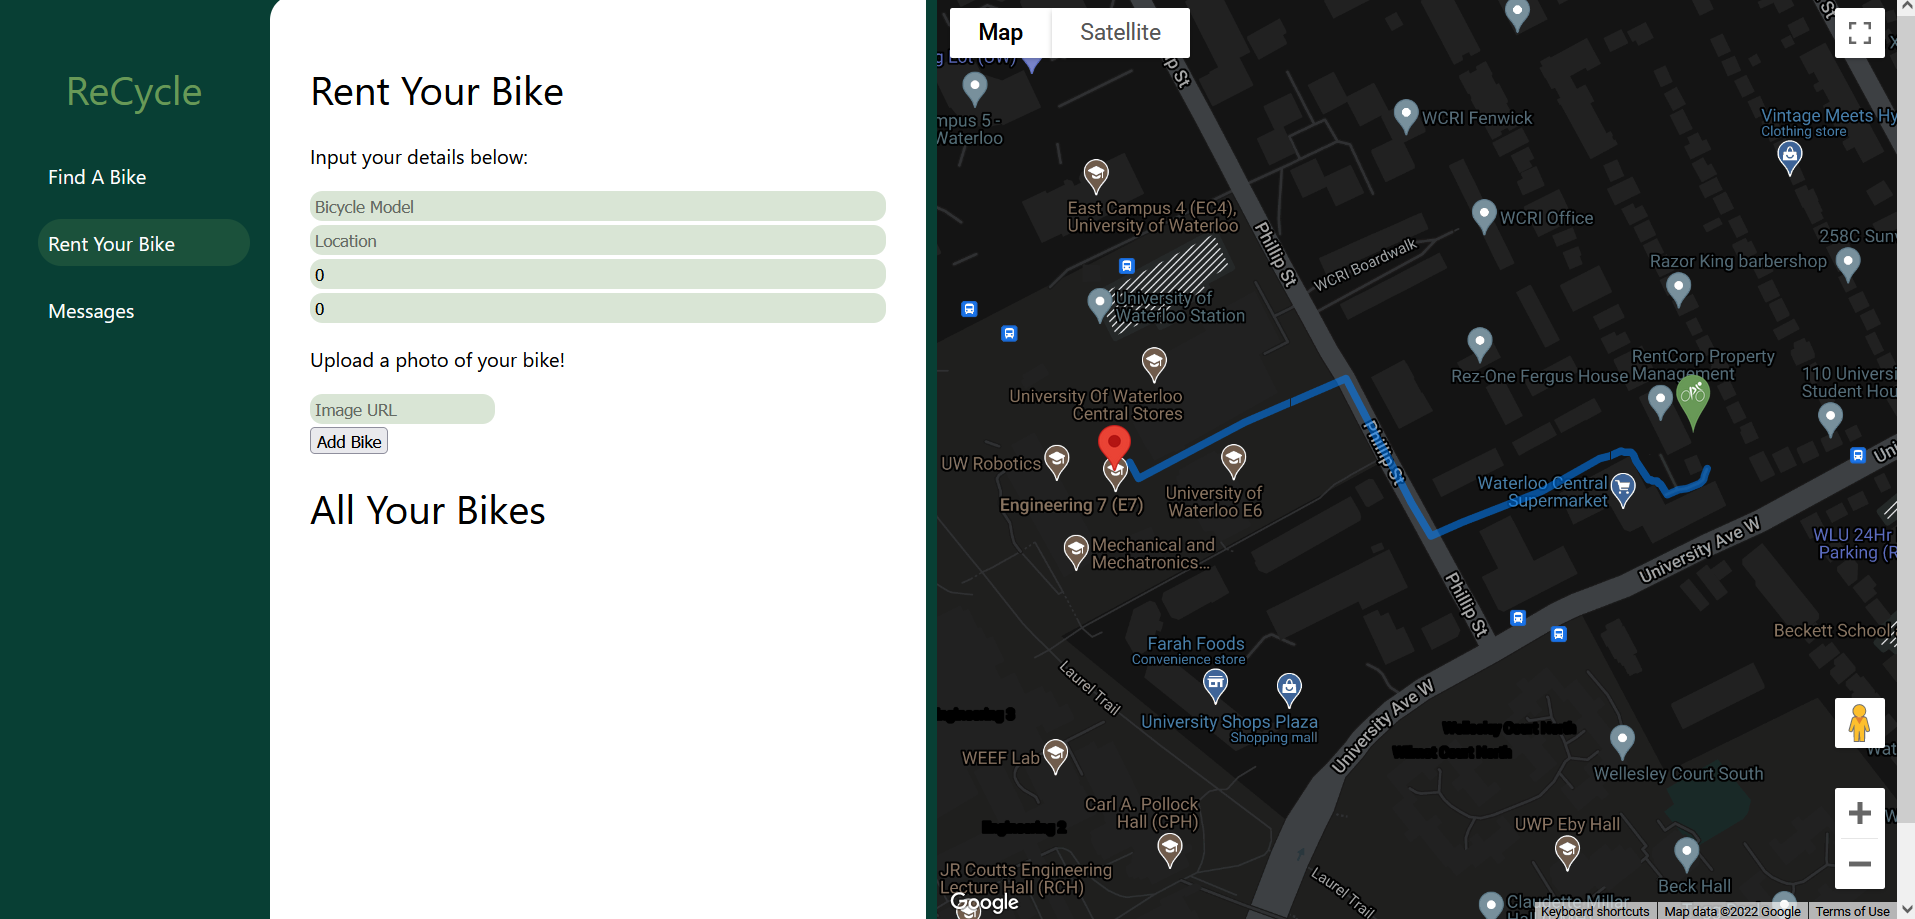Click the ReCycle logo
1915x919 pixels.
134,91
